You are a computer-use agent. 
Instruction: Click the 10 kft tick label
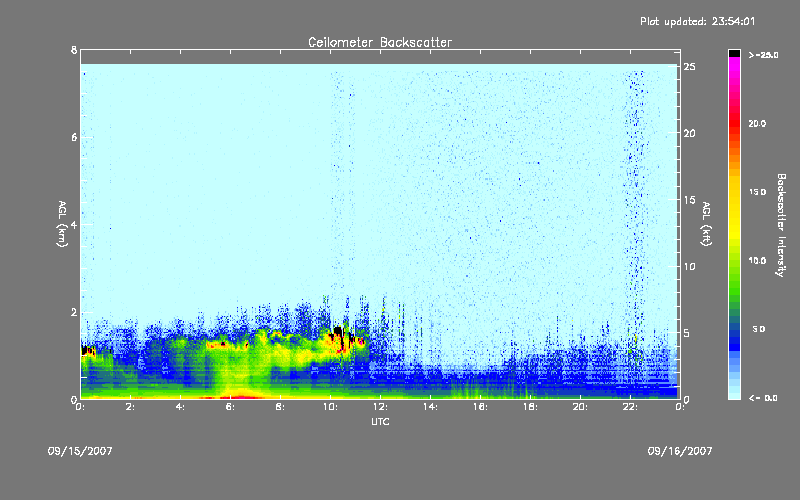(689, 266)
